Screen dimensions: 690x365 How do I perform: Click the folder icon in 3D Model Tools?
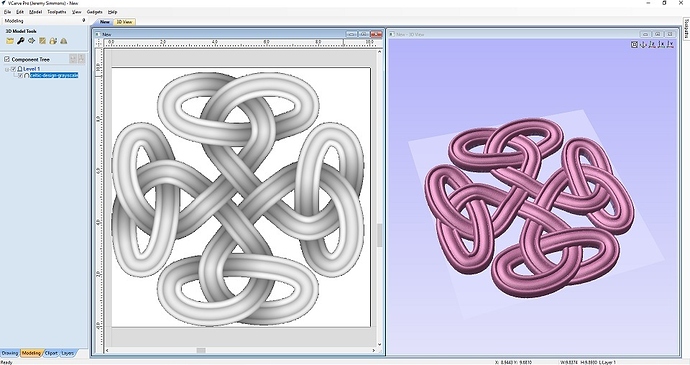coord(10,41)
